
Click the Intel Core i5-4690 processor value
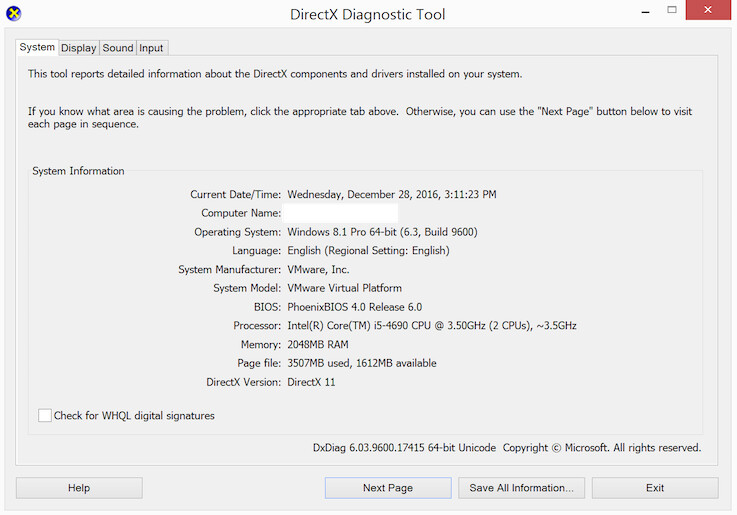point(431,326)
